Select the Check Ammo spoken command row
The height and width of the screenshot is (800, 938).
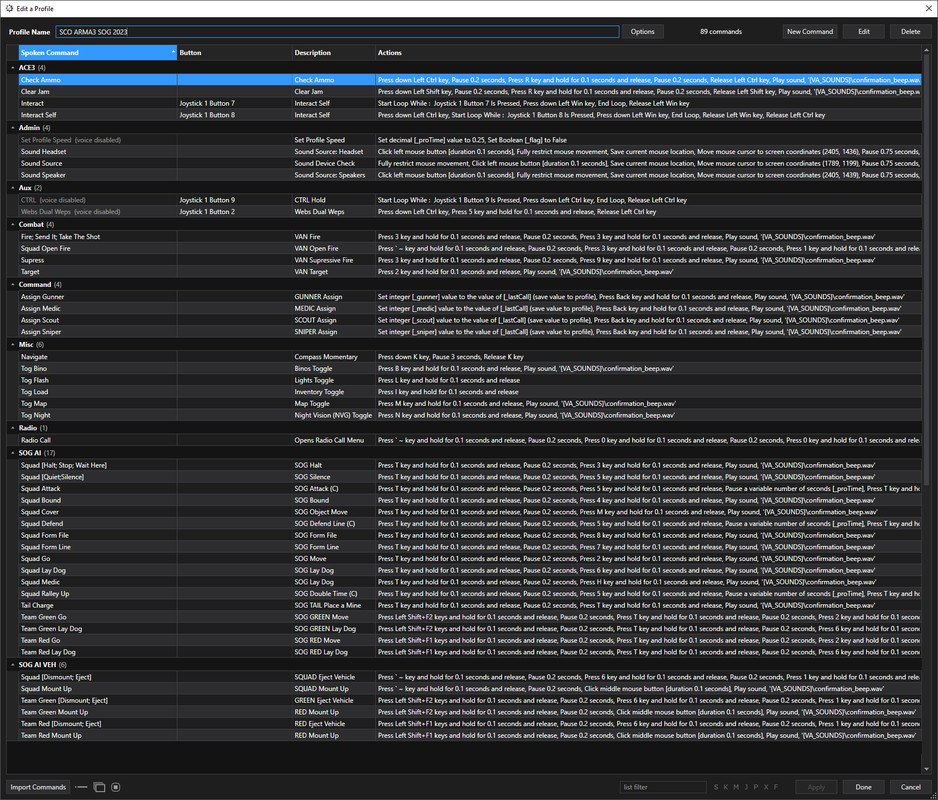[470, 80]
